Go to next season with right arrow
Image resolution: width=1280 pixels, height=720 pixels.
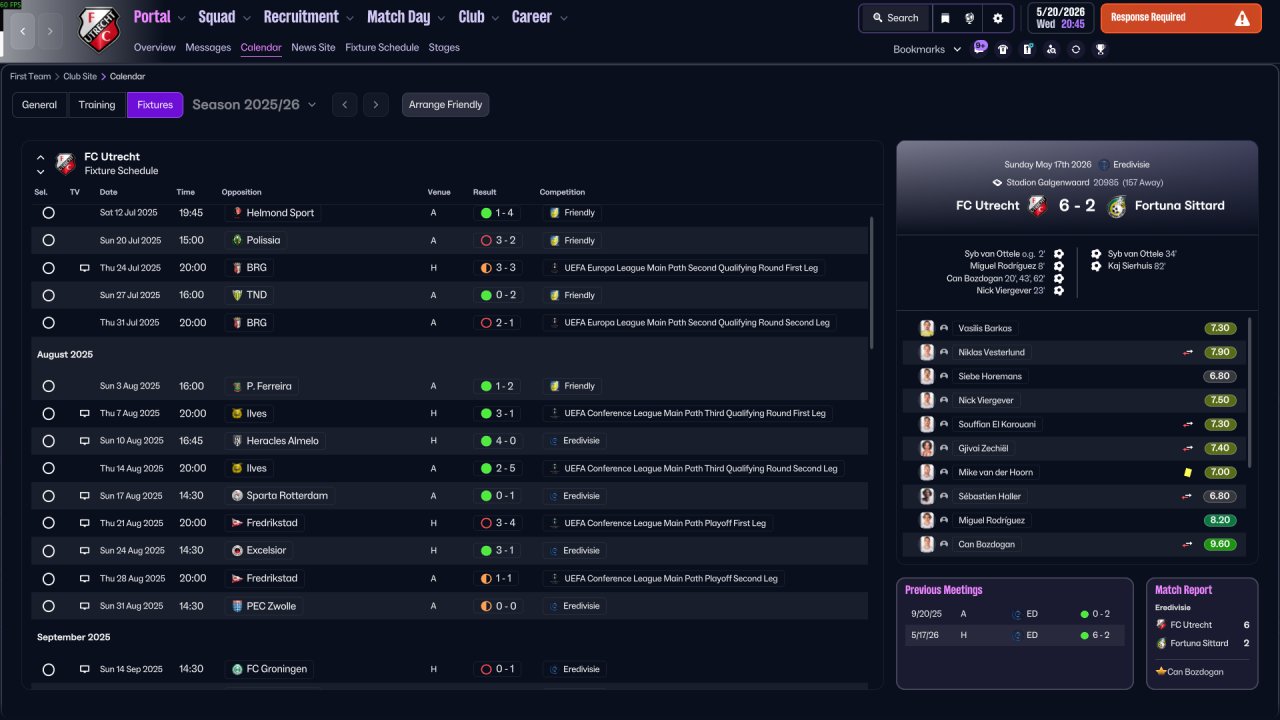point(375,105)
